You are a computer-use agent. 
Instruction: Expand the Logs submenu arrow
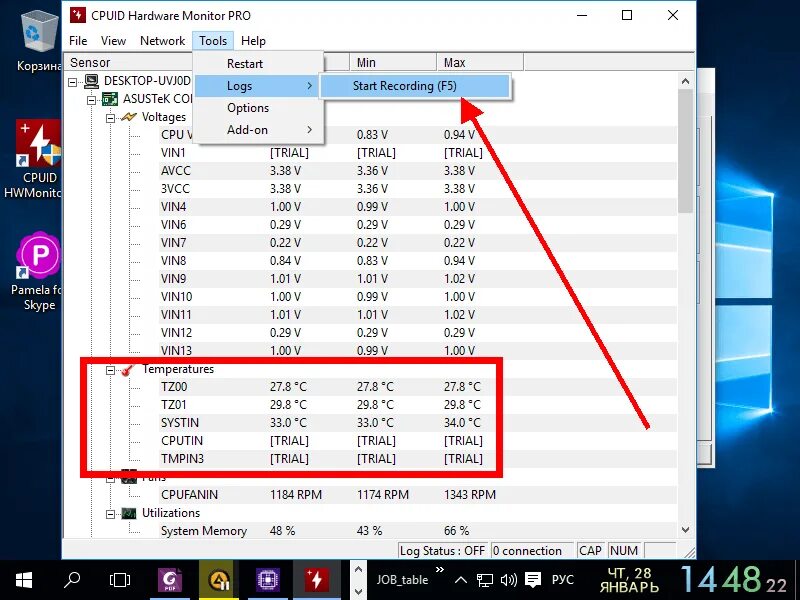(309, 86)
